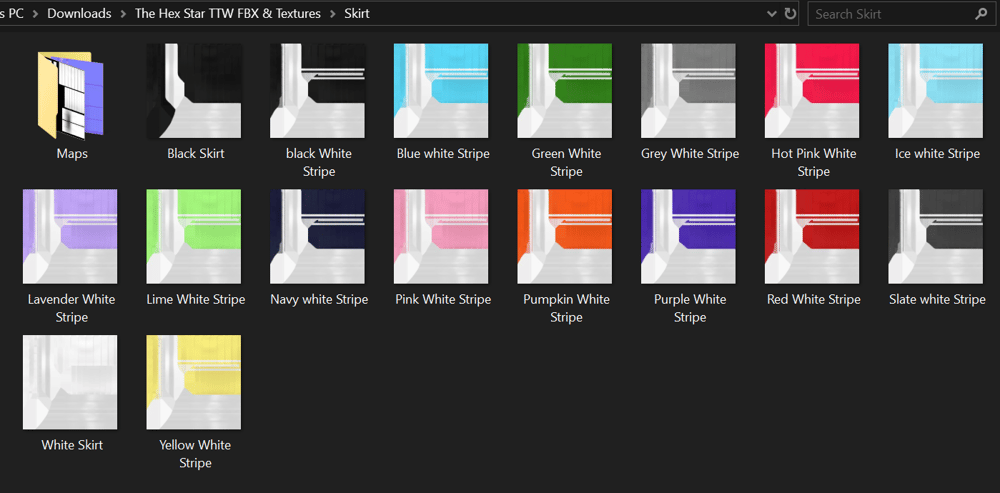Expand chevron after Downloads breadcrumb
The width and height of the screenshot is (1000, 493).
tap(123, 13)
